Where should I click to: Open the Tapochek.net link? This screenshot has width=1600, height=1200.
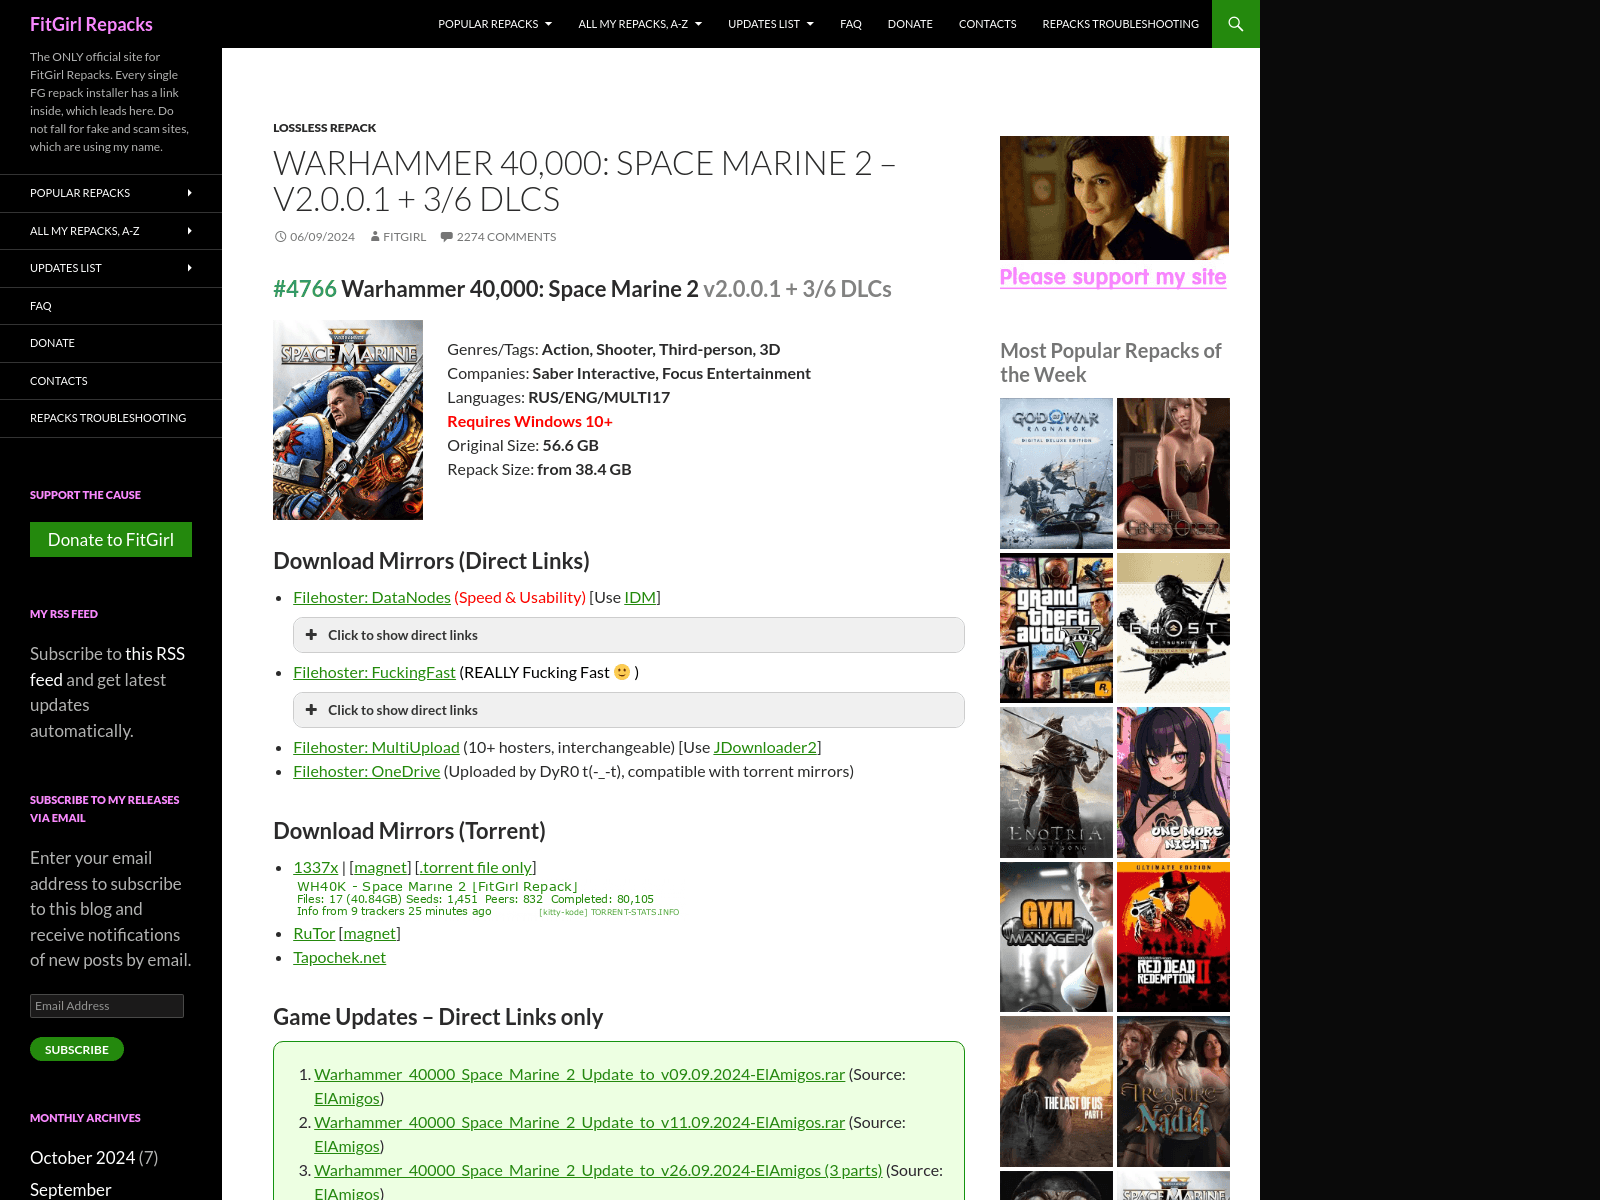[339, 957]
